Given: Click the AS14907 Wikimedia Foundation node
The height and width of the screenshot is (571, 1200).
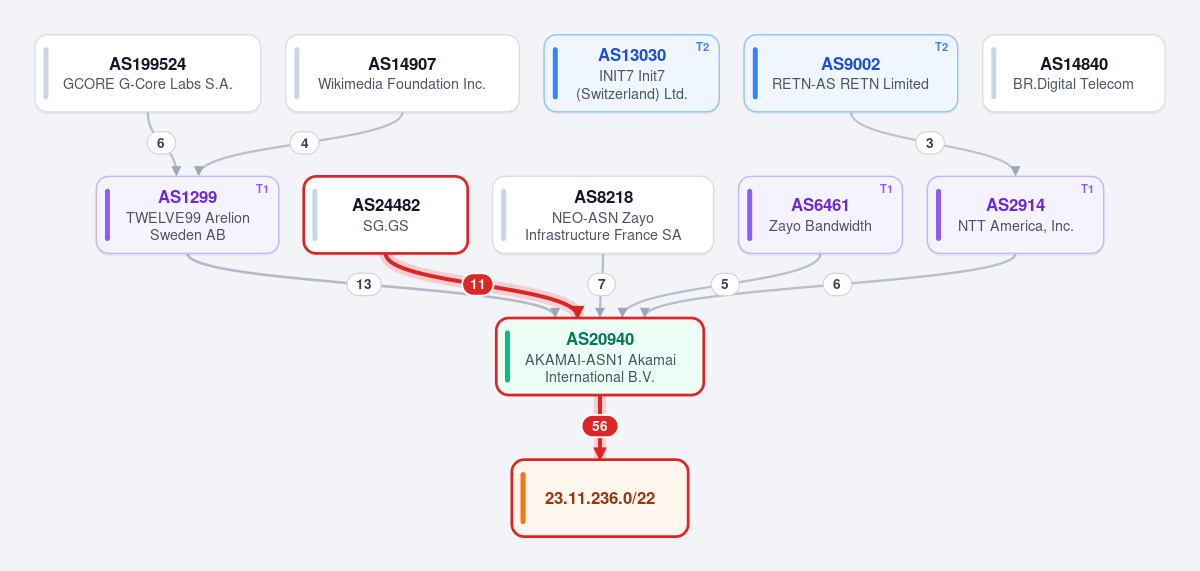Looking at the screenshot, I should [x=402, y=73].
